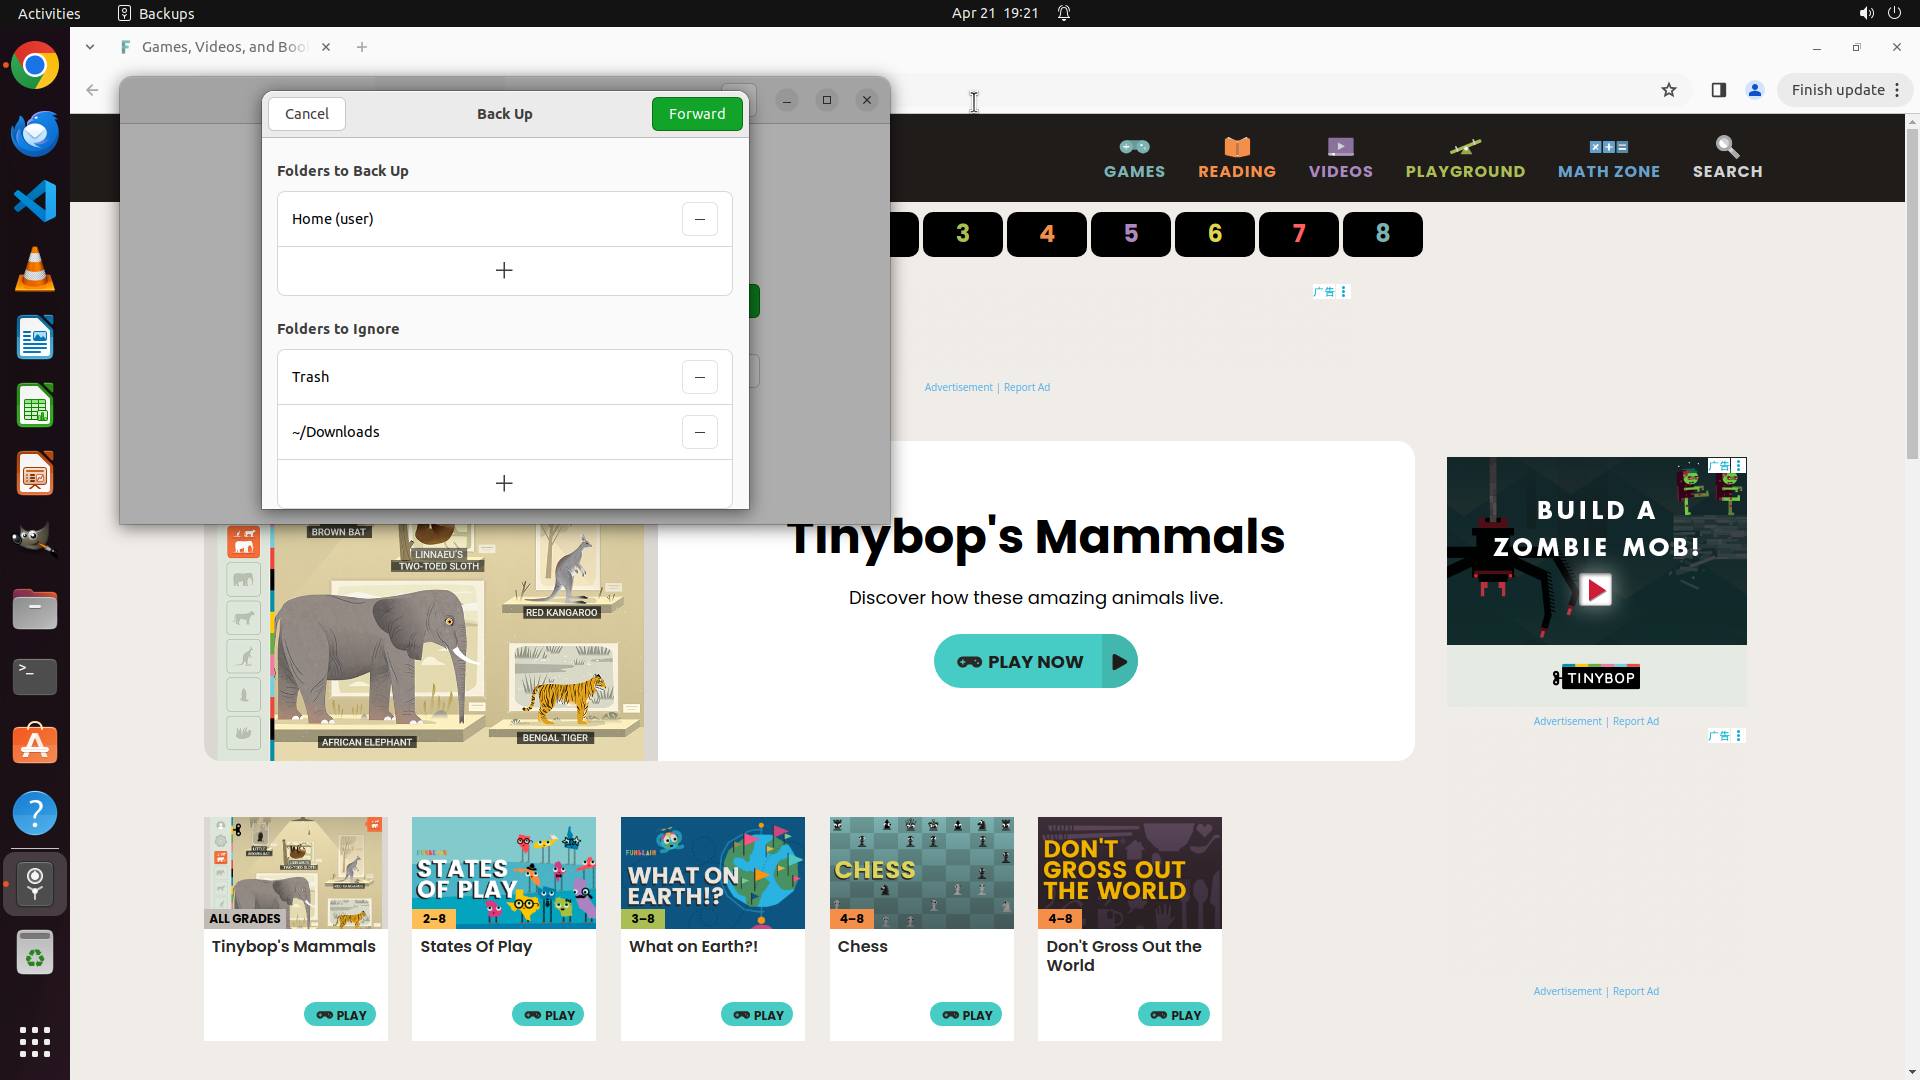Open Thunderbird from the dock
This screenshot has height=1080, width=1920.
(x=35, y=134)
